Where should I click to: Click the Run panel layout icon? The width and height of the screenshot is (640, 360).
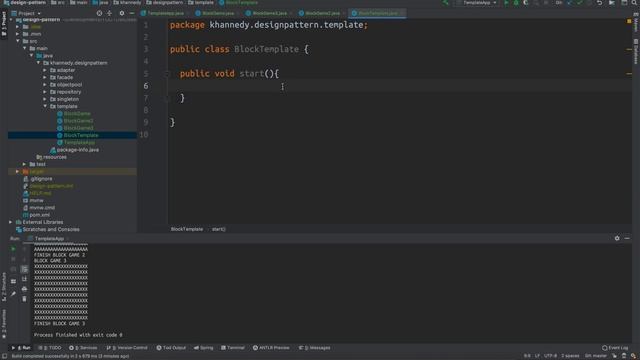pyautogui.click(x=13, y=281)
